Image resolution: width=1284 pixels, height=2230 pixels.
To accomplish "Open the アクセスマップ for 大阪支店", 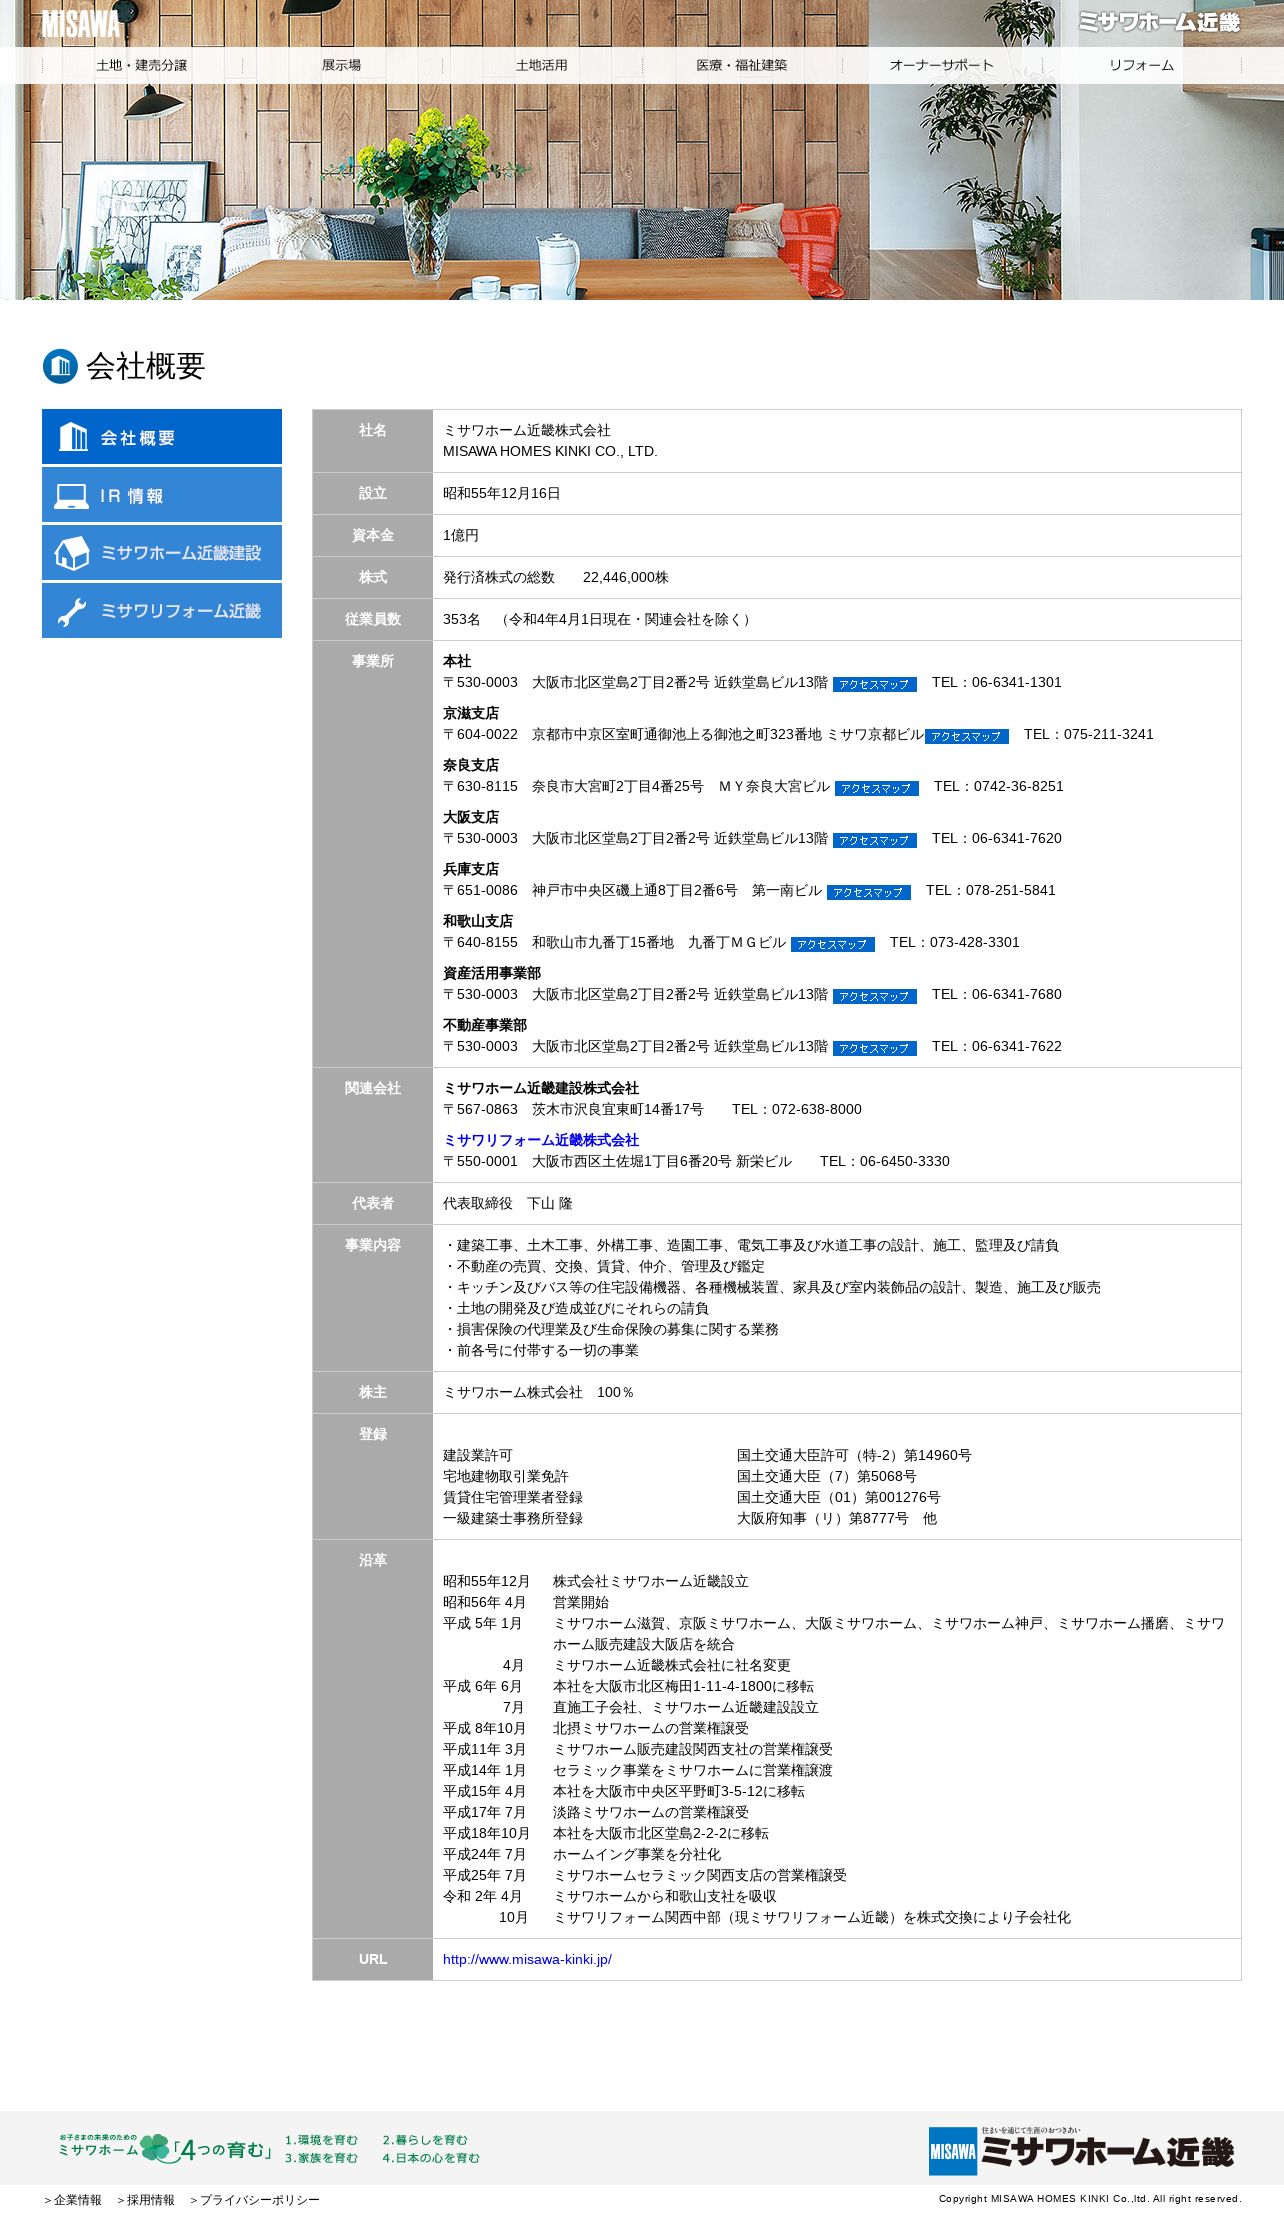I will click(875, 840).
